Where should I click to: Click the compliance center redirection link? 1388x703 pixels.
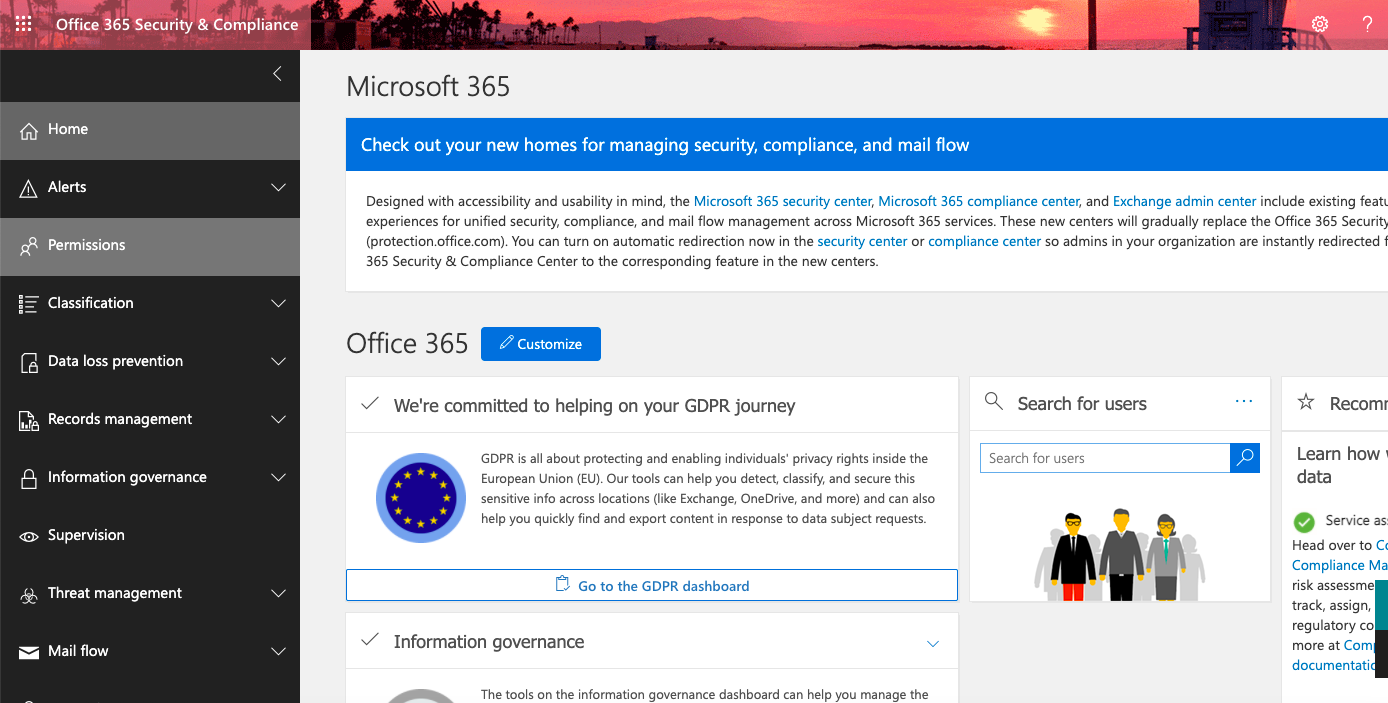point(985,241)
